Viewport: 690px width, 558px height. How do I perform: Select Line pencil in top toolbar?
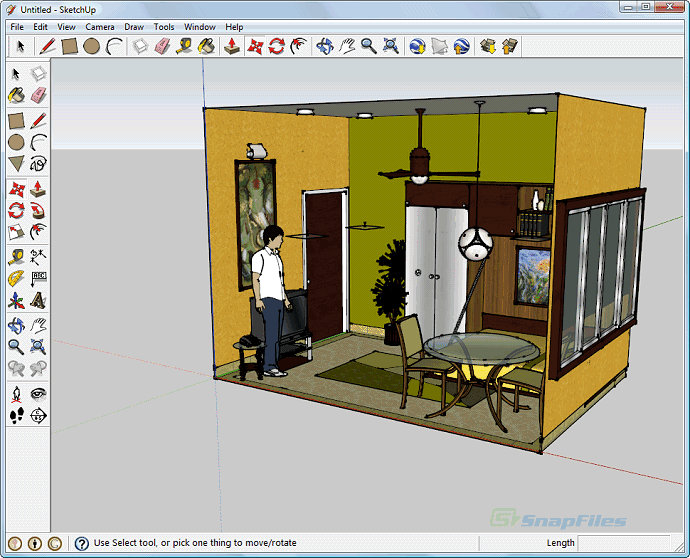point(47,46)
